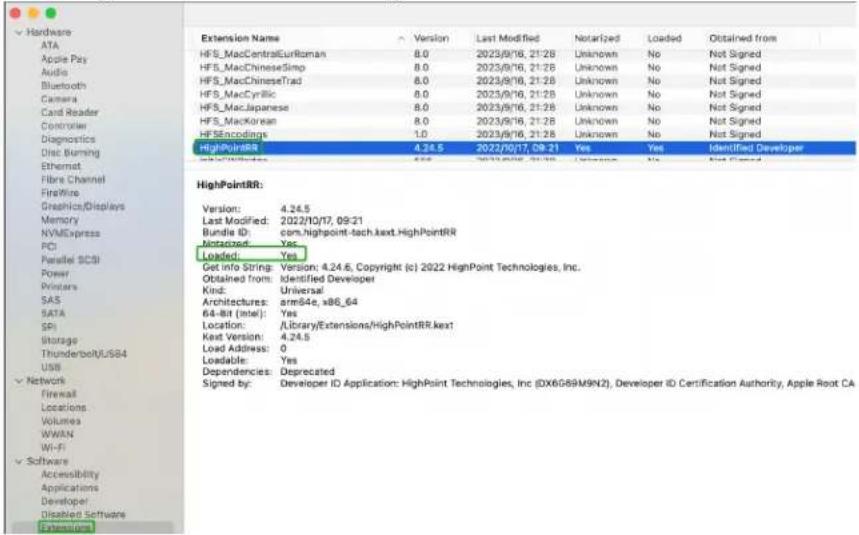This screenshot has width=859, height=535.
Task: Open Disc Burning in the sidebar
Action: 70,153
